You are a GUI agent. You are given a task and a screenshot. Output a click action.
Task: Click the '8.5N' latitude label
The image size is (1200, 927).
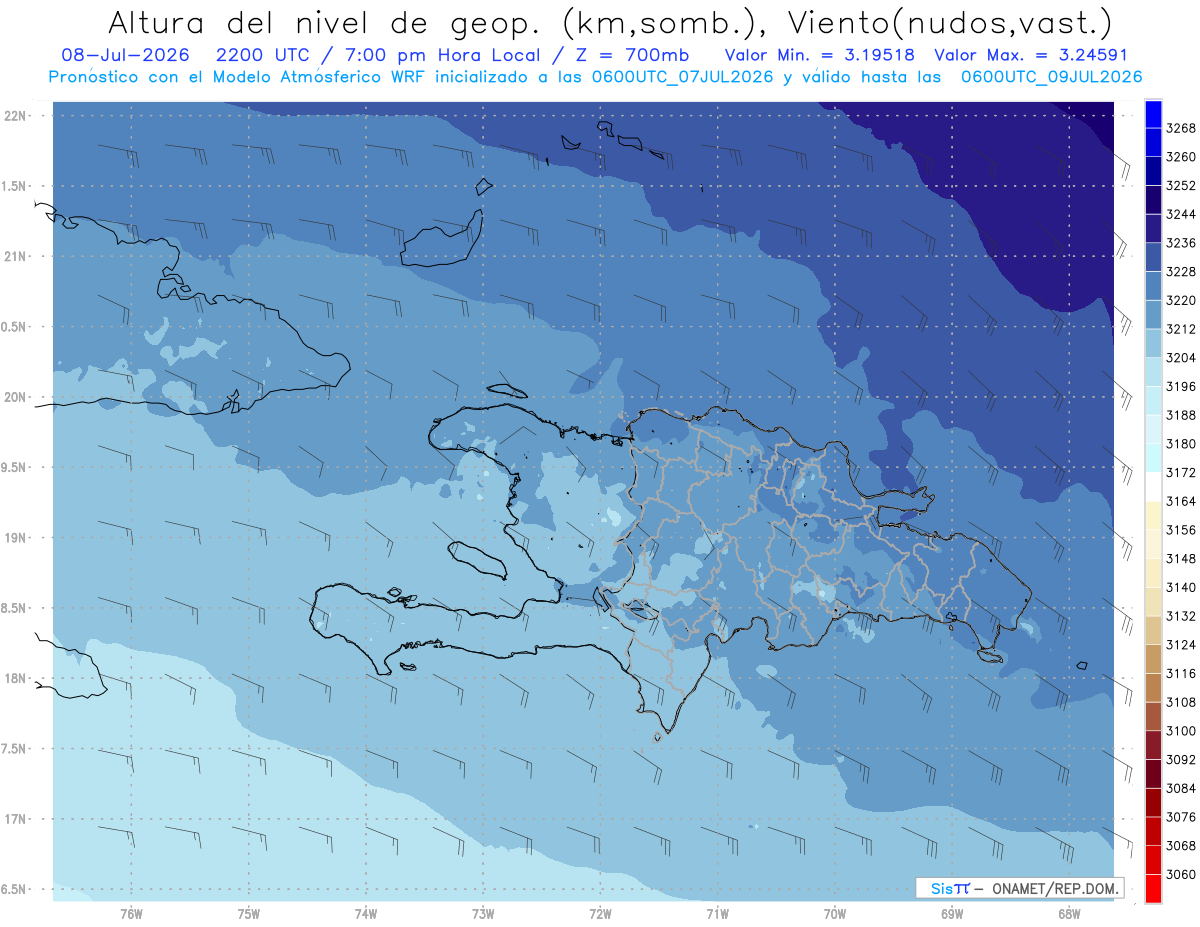pyautogui.click(x=12, y=608)
